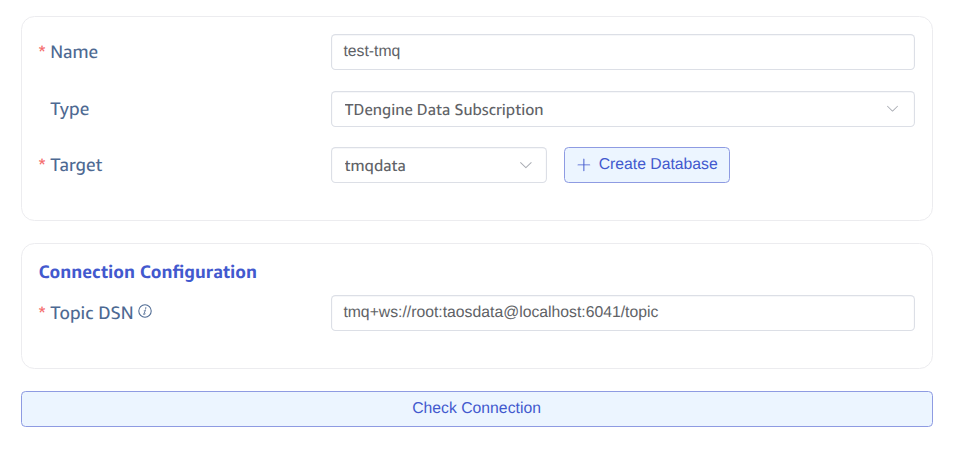The width and height of the screenshot is (972, 457).
Task: Click the red asterisk before Name
Action: 42,52
